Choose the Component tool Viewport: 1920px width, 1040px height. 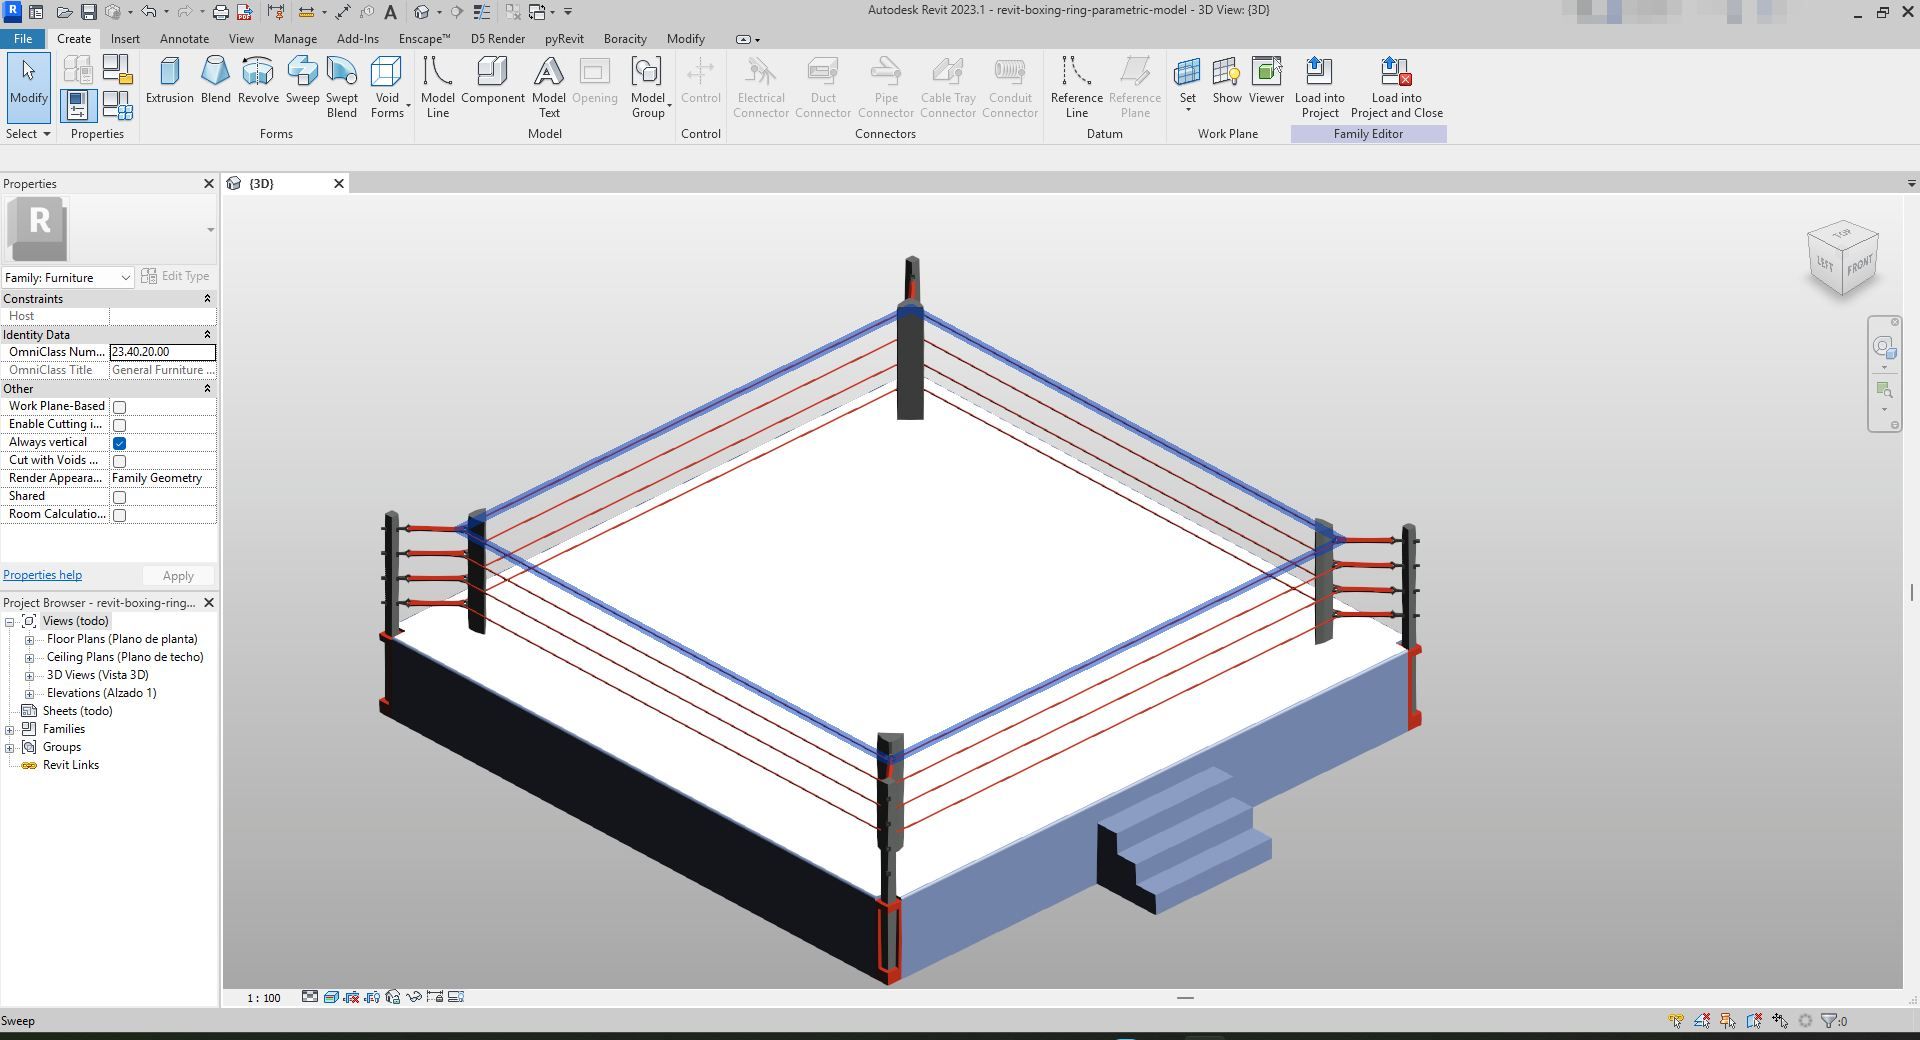coord(492,80)
